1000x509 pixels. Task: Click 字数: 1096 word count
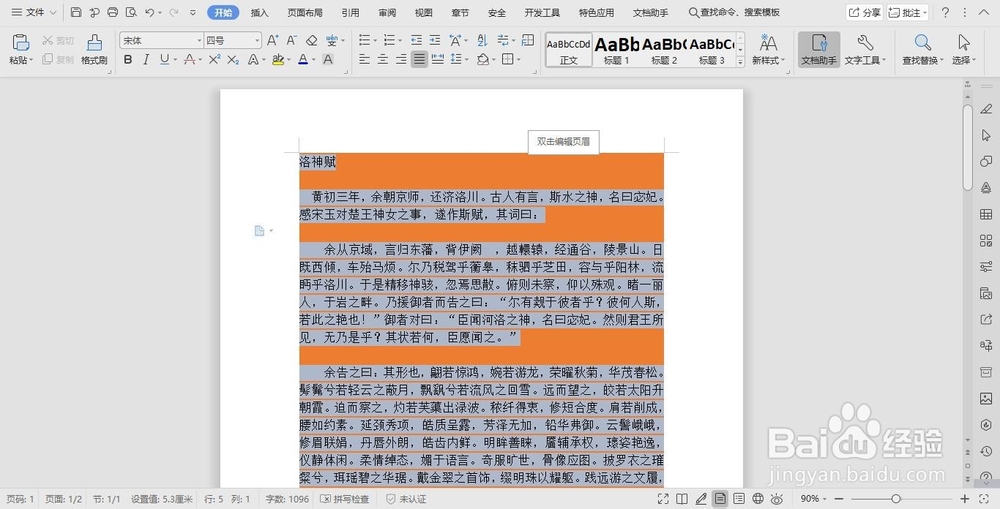point(287,499)
